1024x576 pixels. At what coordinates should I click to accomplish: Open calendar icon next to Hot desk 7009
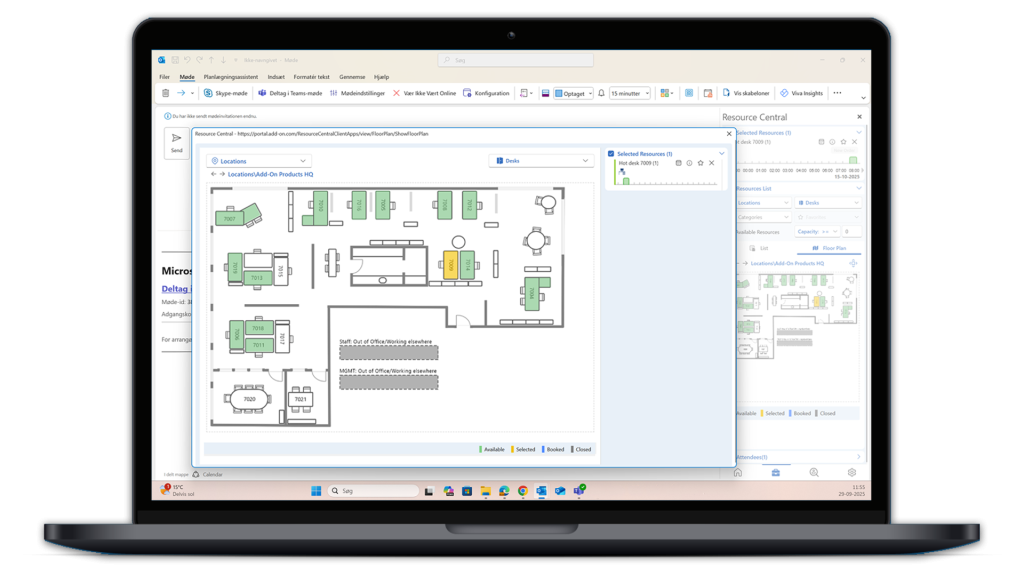pyautogui.click(x=678, y=163)
